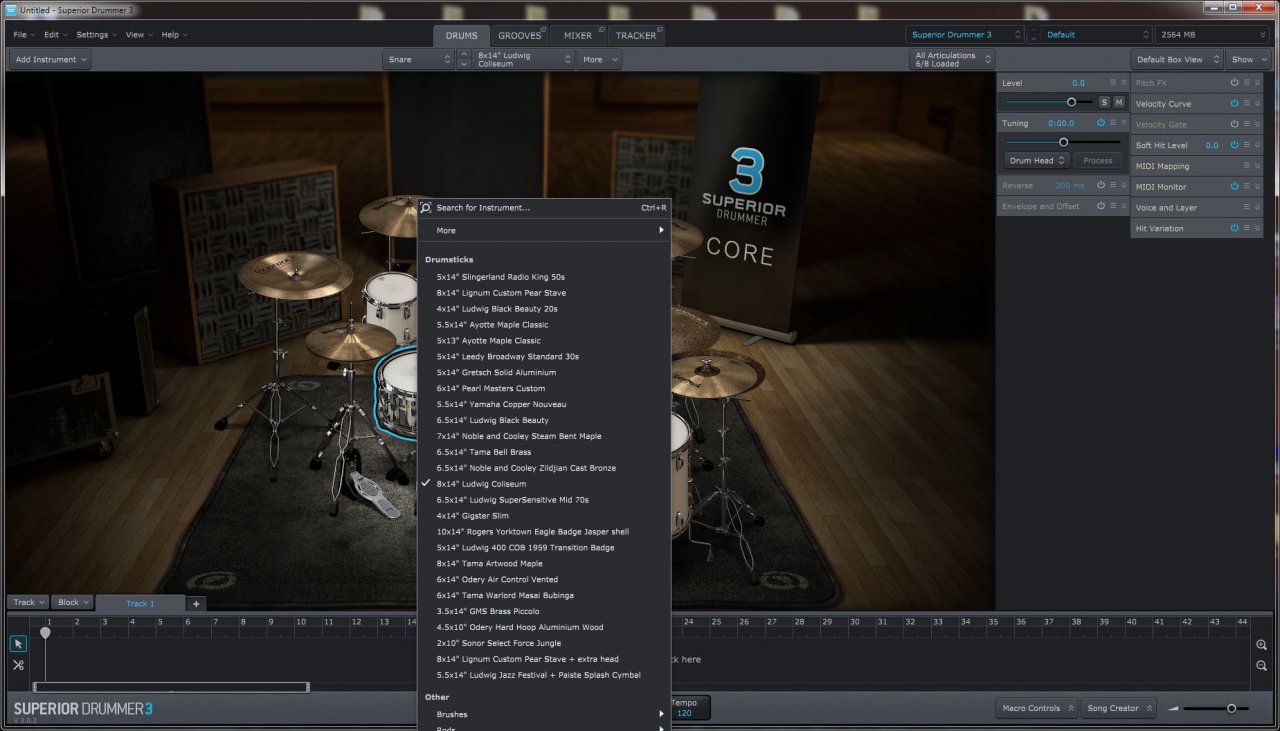Adjust master volume slider at bottom right
The image size is (1280, 731).
click(1231, 708)
